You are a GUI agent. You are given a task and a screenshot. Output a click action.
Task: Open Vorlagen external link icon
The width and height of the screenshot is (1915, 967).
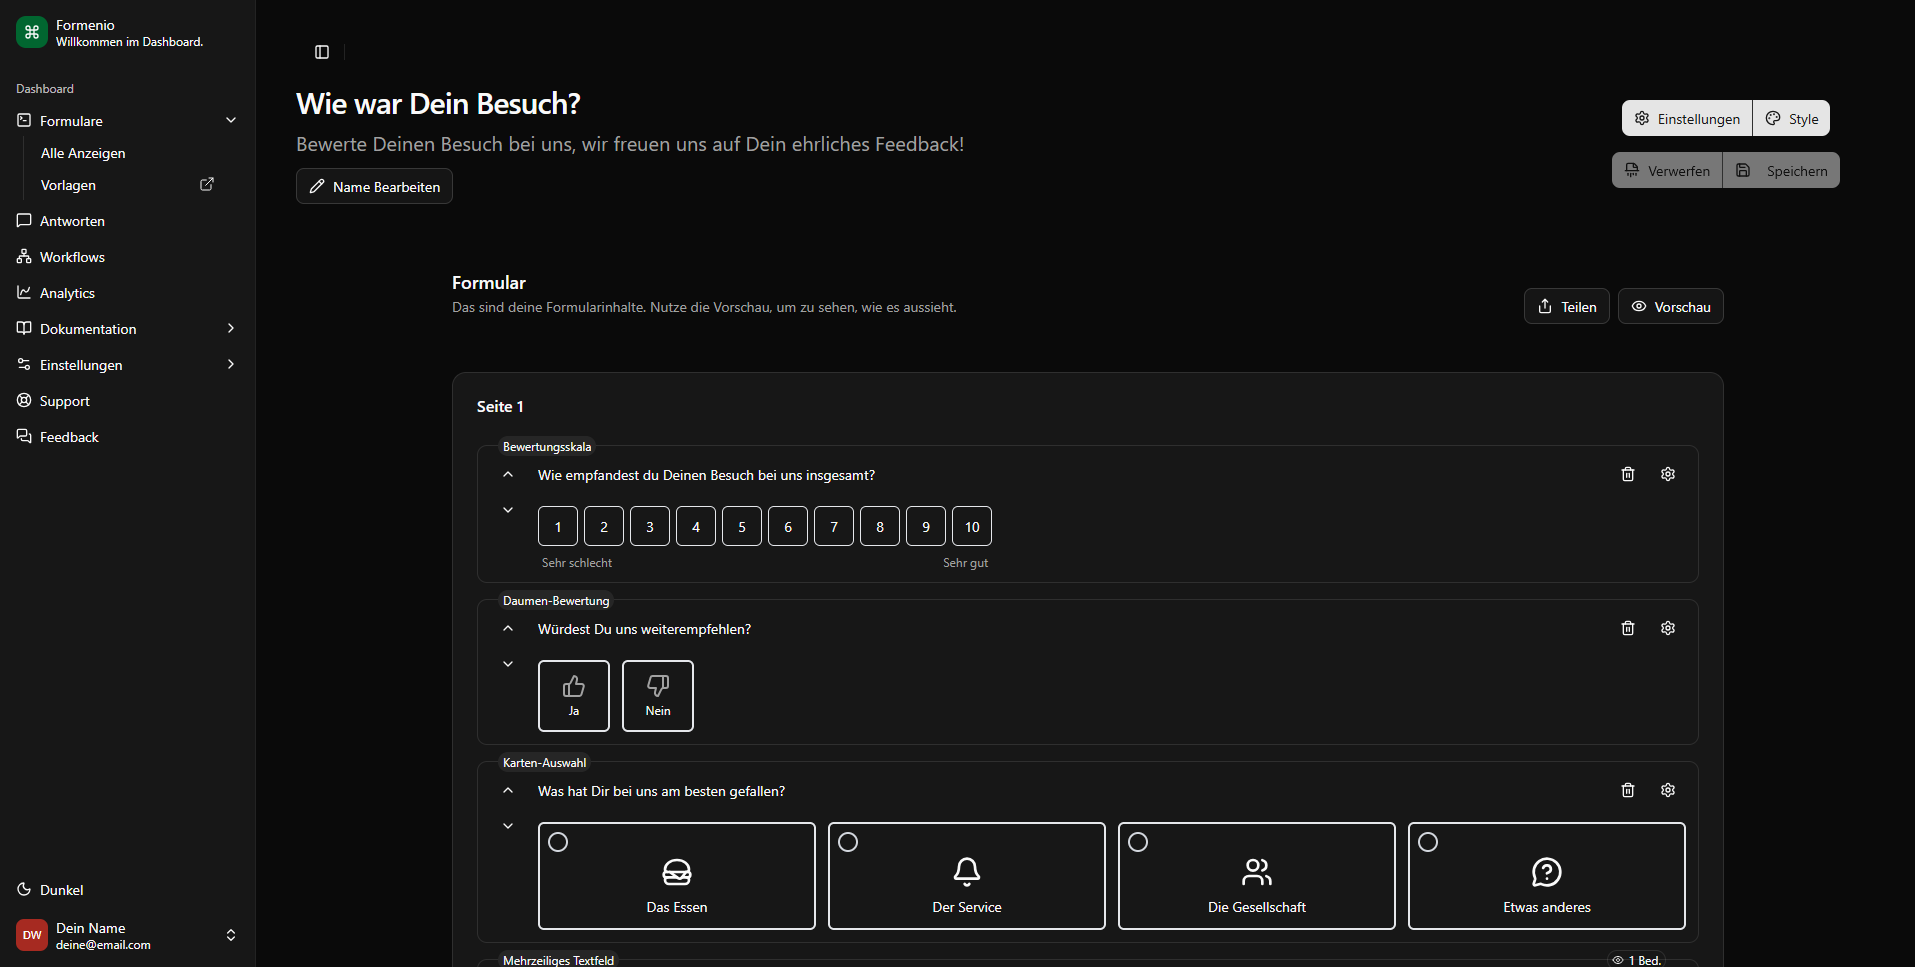(207, 185)
